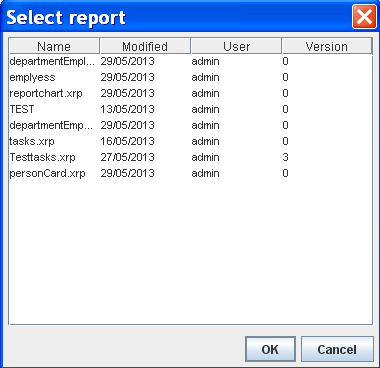Image resolution: width=380 pixels, height=368 pixels.
Task: Select the emplyess report row
Action: click(190, 77)
